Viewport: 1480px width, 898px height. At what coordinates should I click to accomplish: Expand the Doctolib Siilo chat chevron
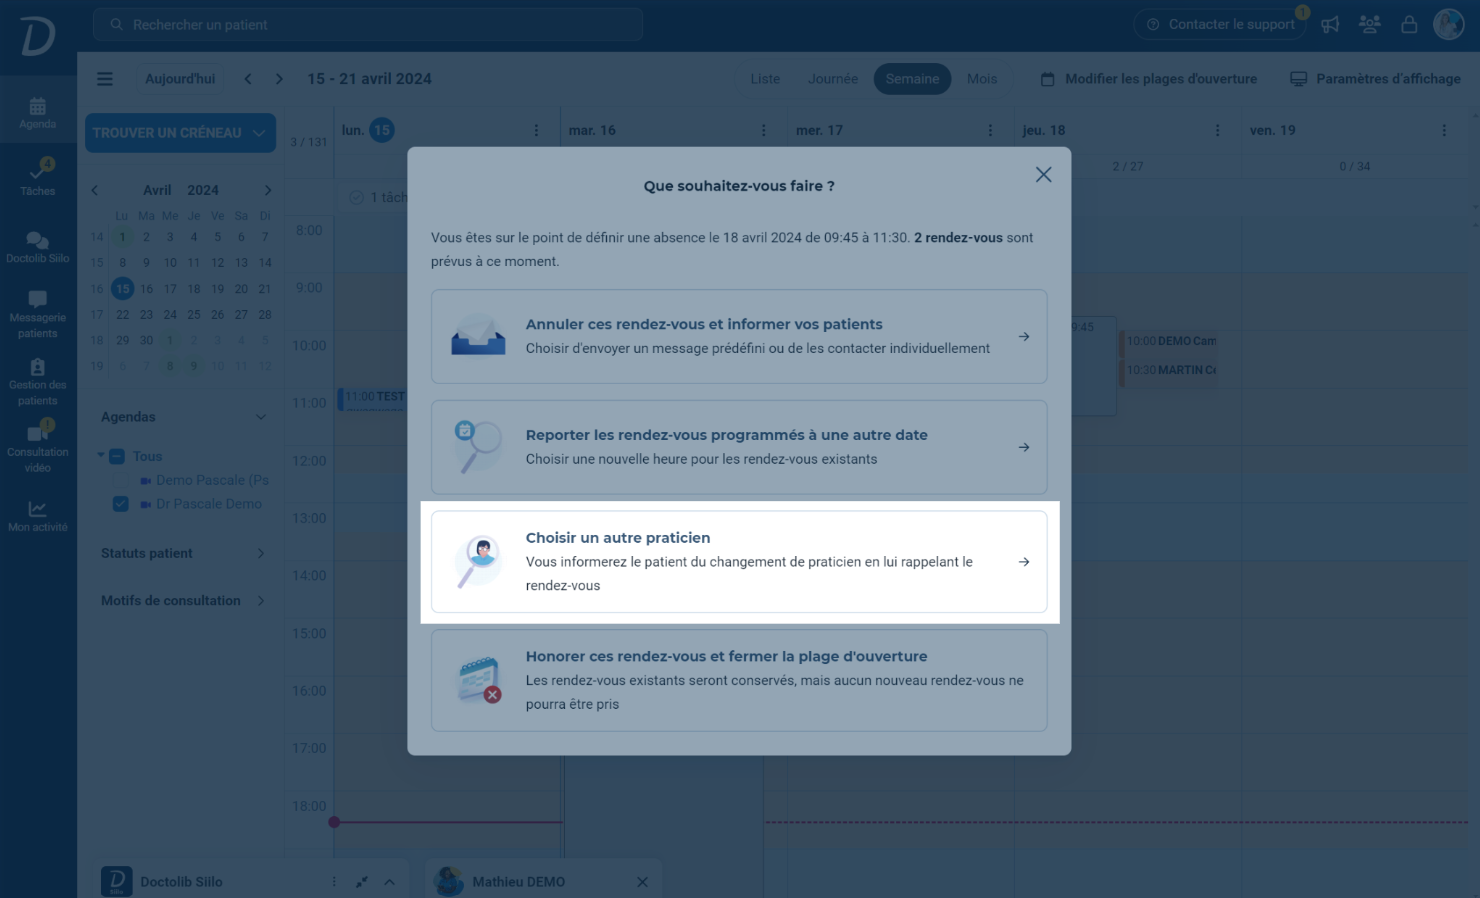coord(390,882)
